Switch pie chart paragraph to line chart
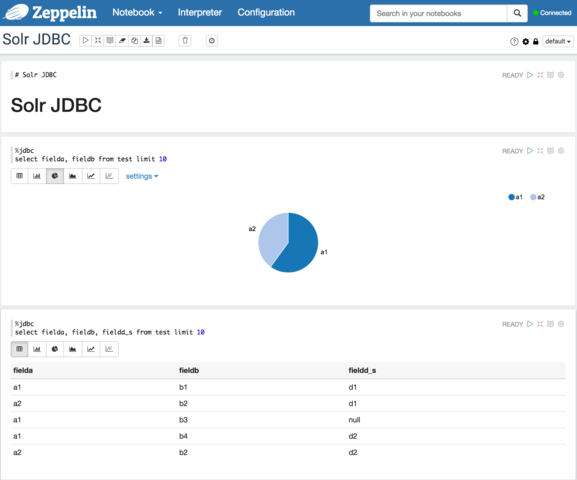 pyautogui.click(x=91, y=176)
